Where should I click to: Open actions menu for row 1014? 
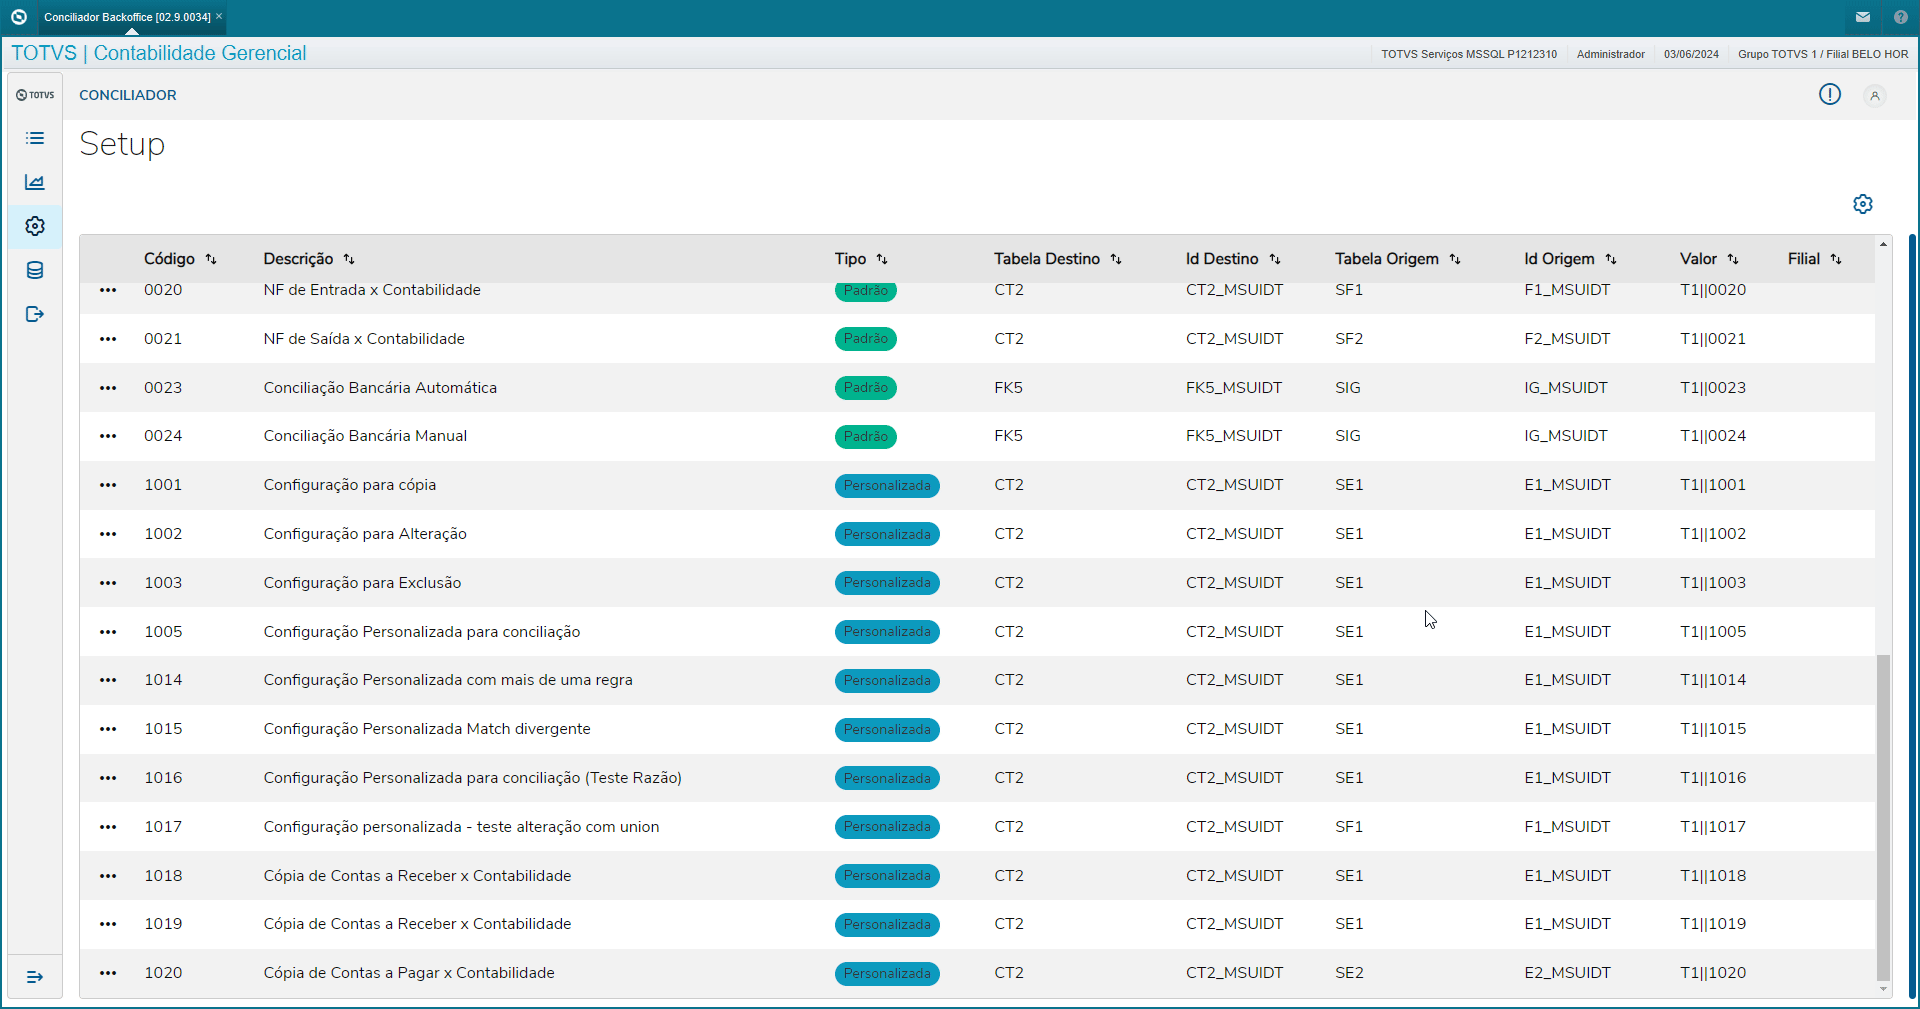[x=108, y=680]
